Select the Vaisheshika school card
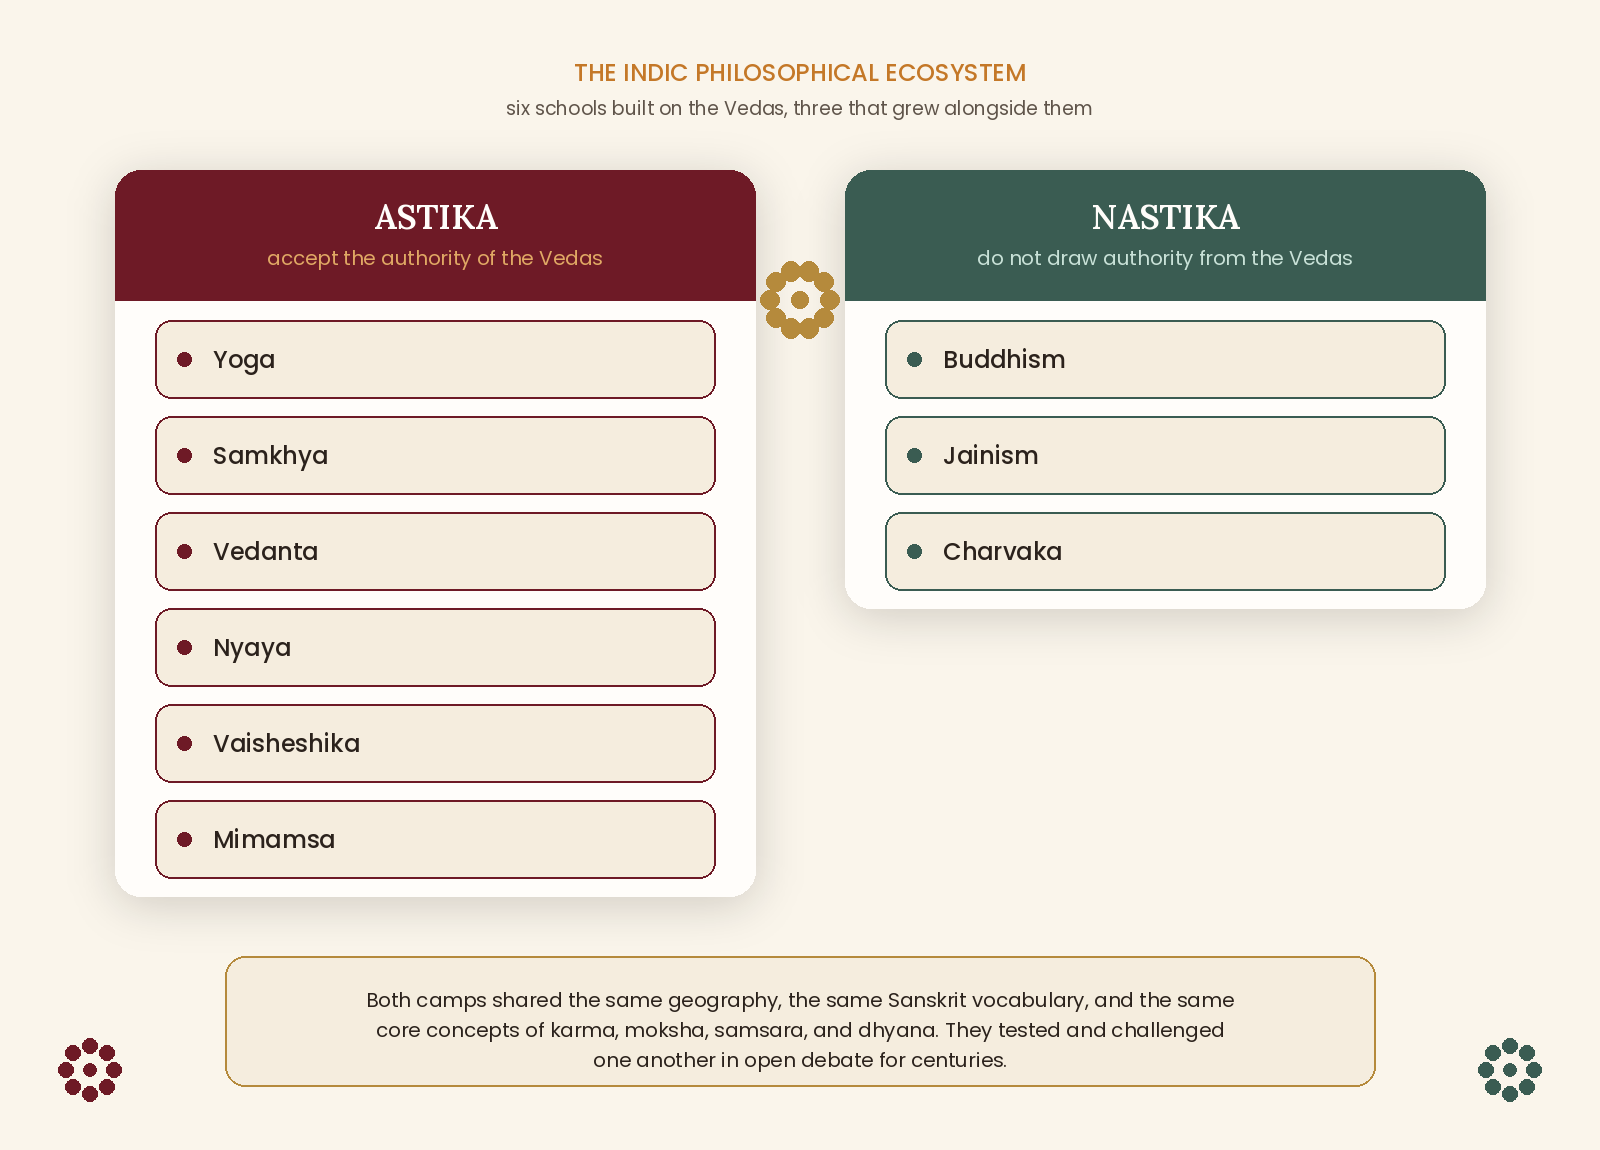Viewport: 1600px width, 1150px height. (x=435, y=743)
